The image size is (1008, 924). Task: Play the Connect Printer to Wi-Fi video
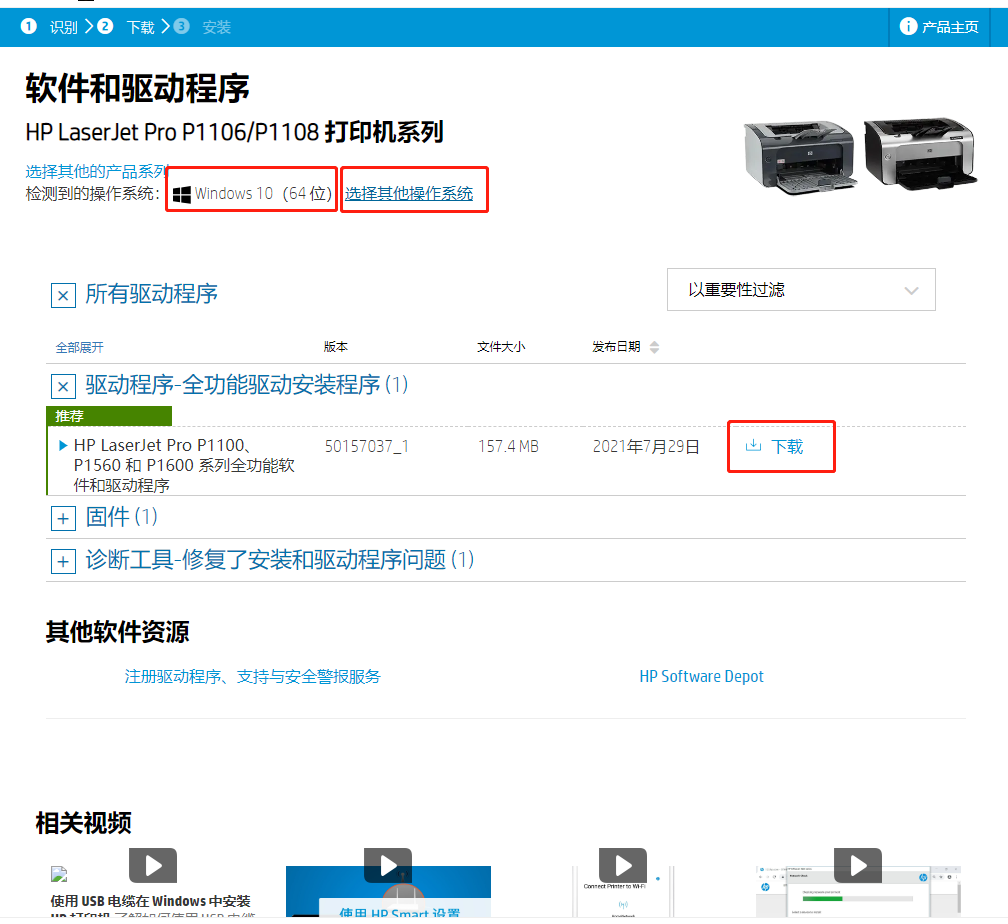point(623,865)
